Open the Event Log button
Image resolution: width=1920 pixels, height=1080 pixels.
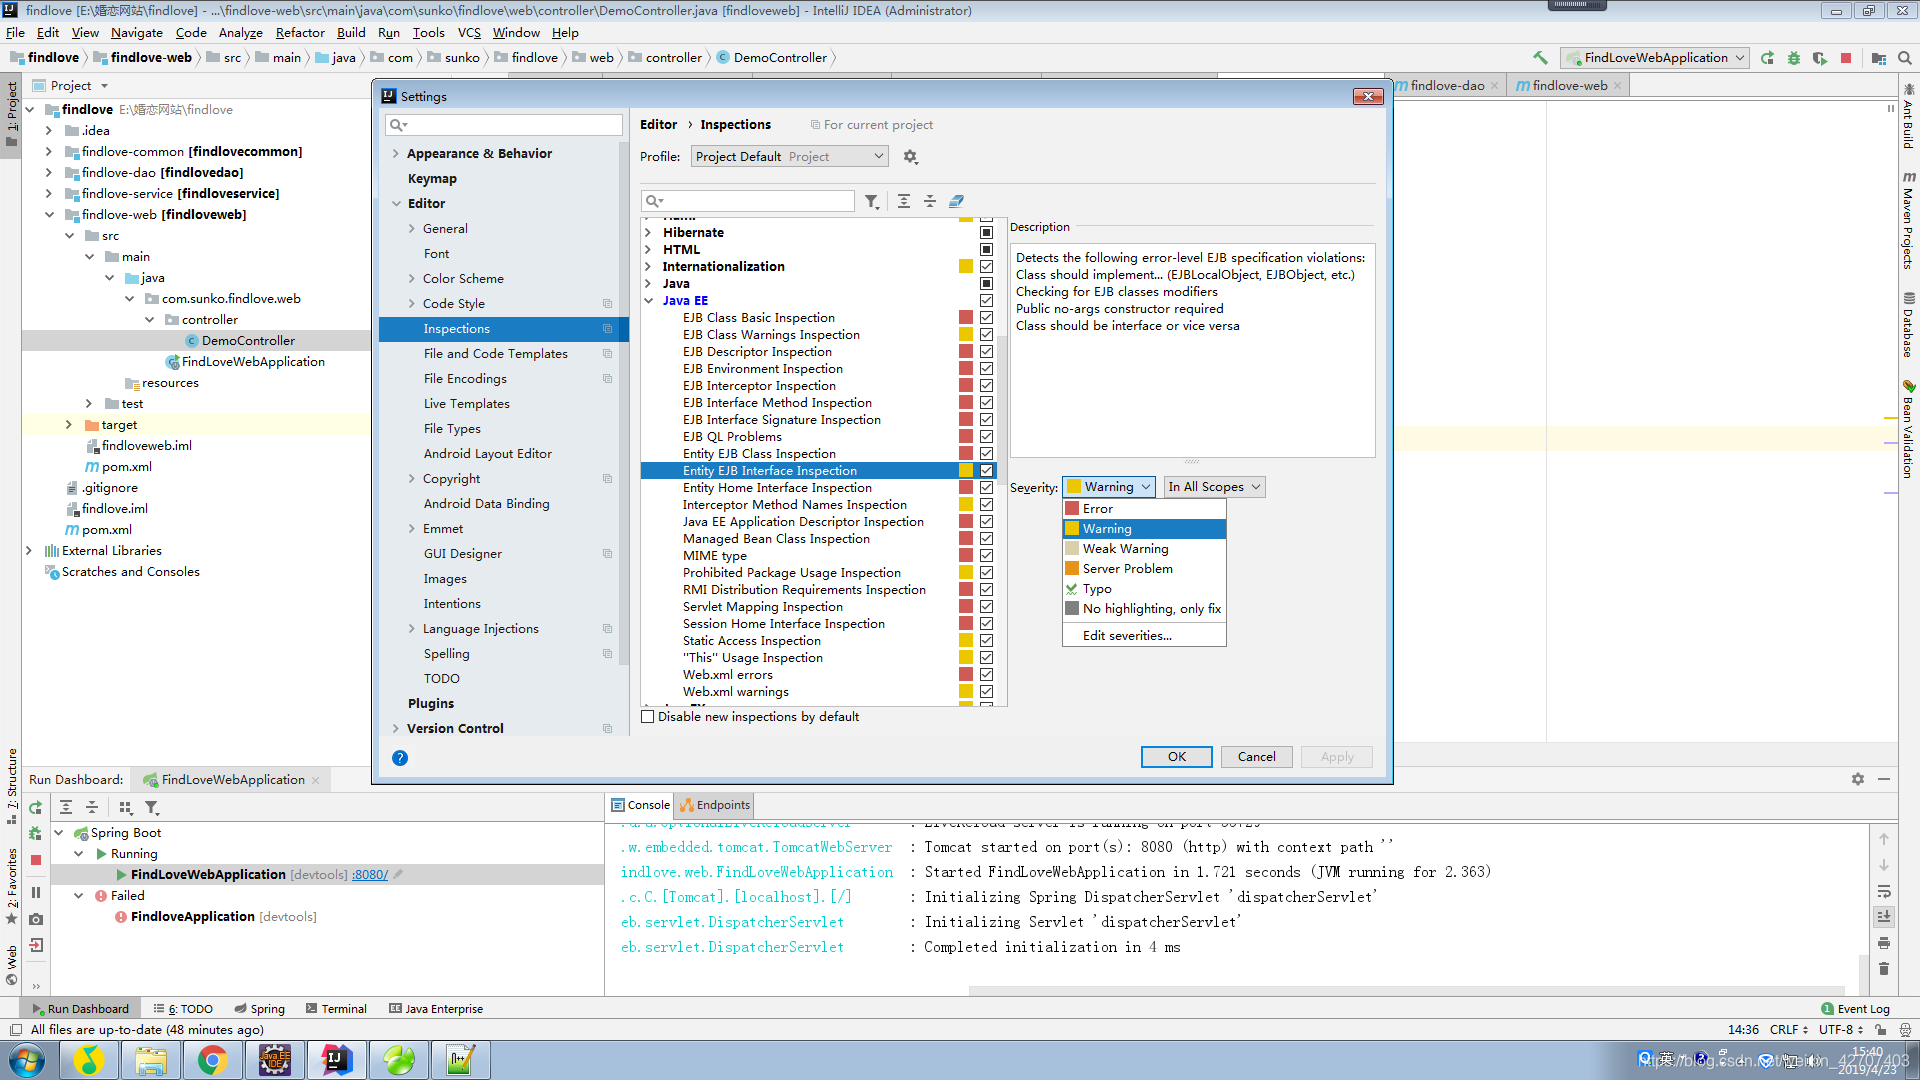click(1855, 1009)
